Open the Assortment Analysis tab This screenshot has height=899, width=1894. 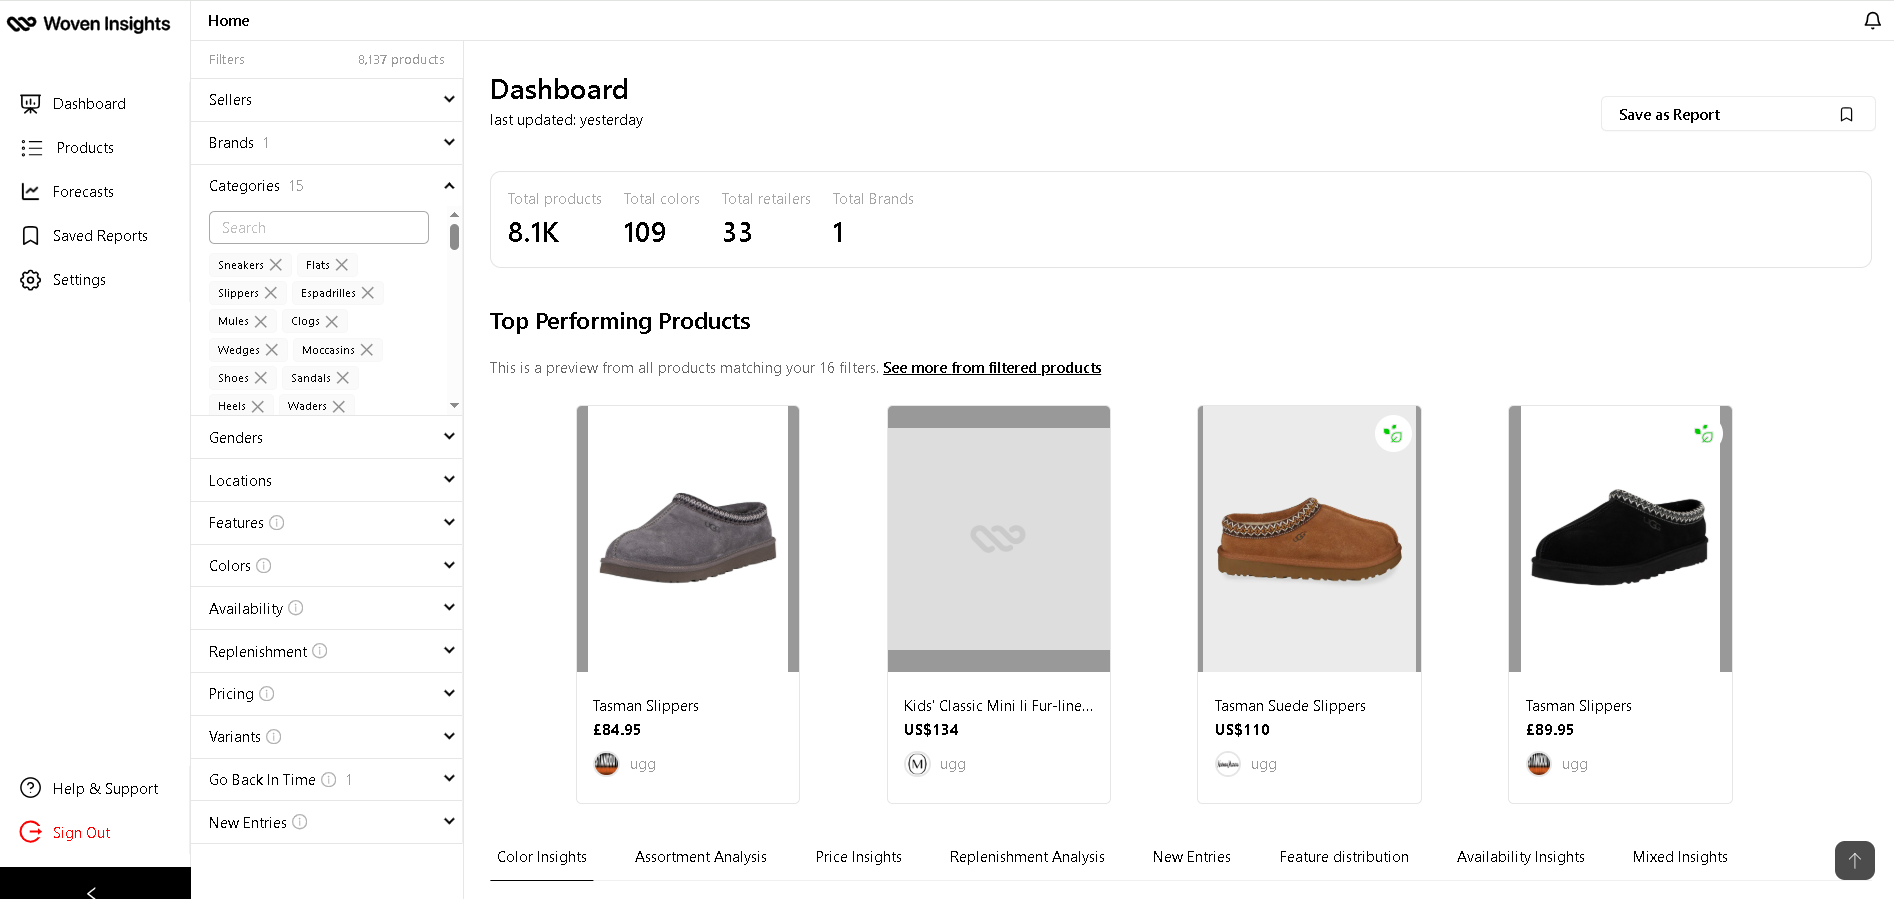701,857
